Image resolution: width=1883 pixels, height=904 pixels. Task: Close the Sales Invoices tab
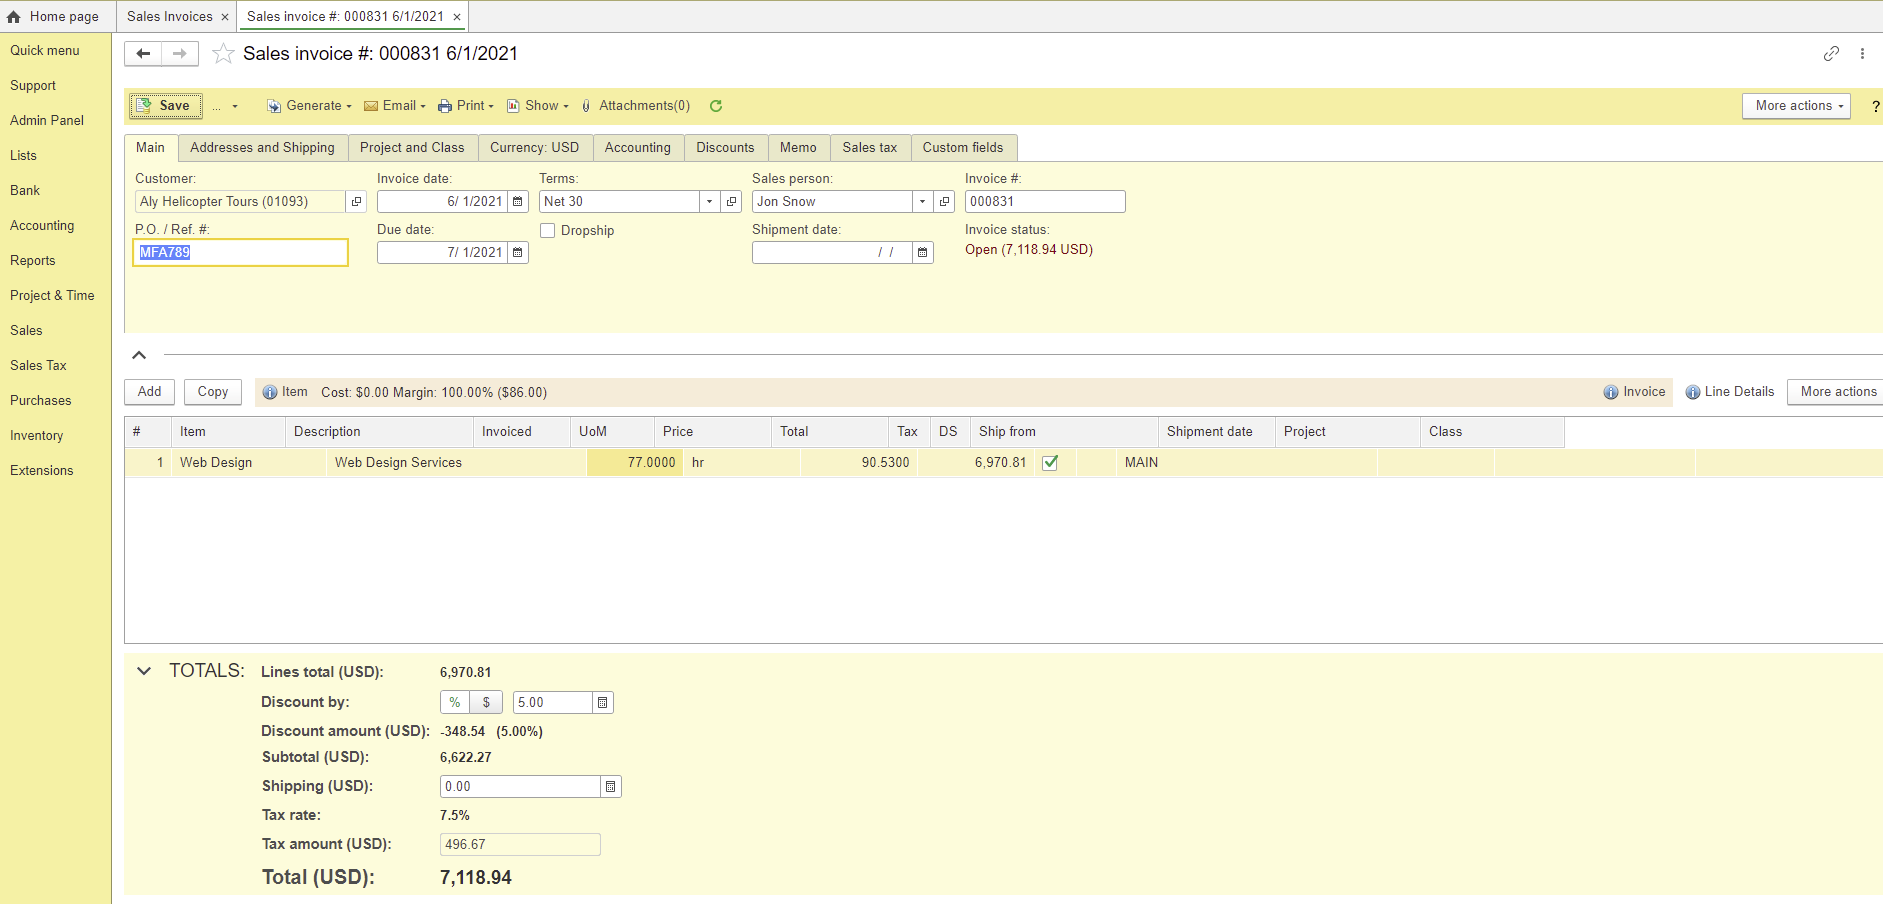pyautogui.click(x=225, y=17)
